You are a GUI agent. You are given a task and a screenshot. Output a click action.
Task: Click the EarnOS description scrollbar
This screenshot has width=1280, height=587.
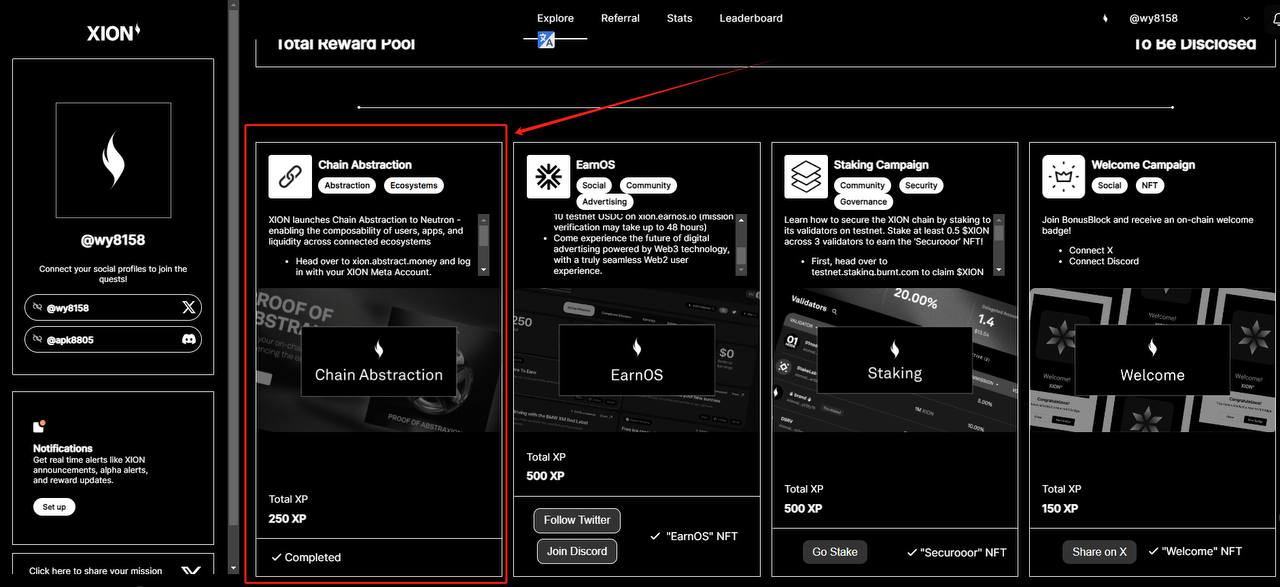(x=742, y=245)
